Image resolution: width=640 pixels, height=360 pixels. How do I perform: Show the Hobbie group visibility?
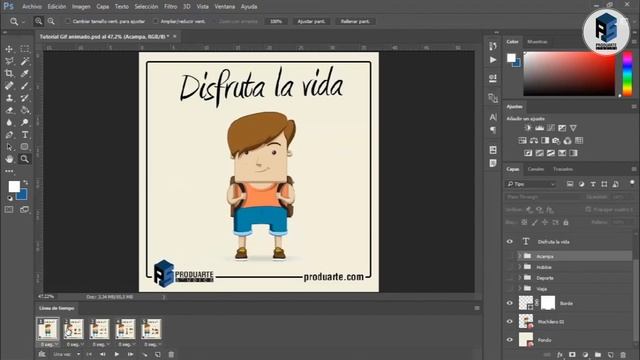click(x=510, y=267)
